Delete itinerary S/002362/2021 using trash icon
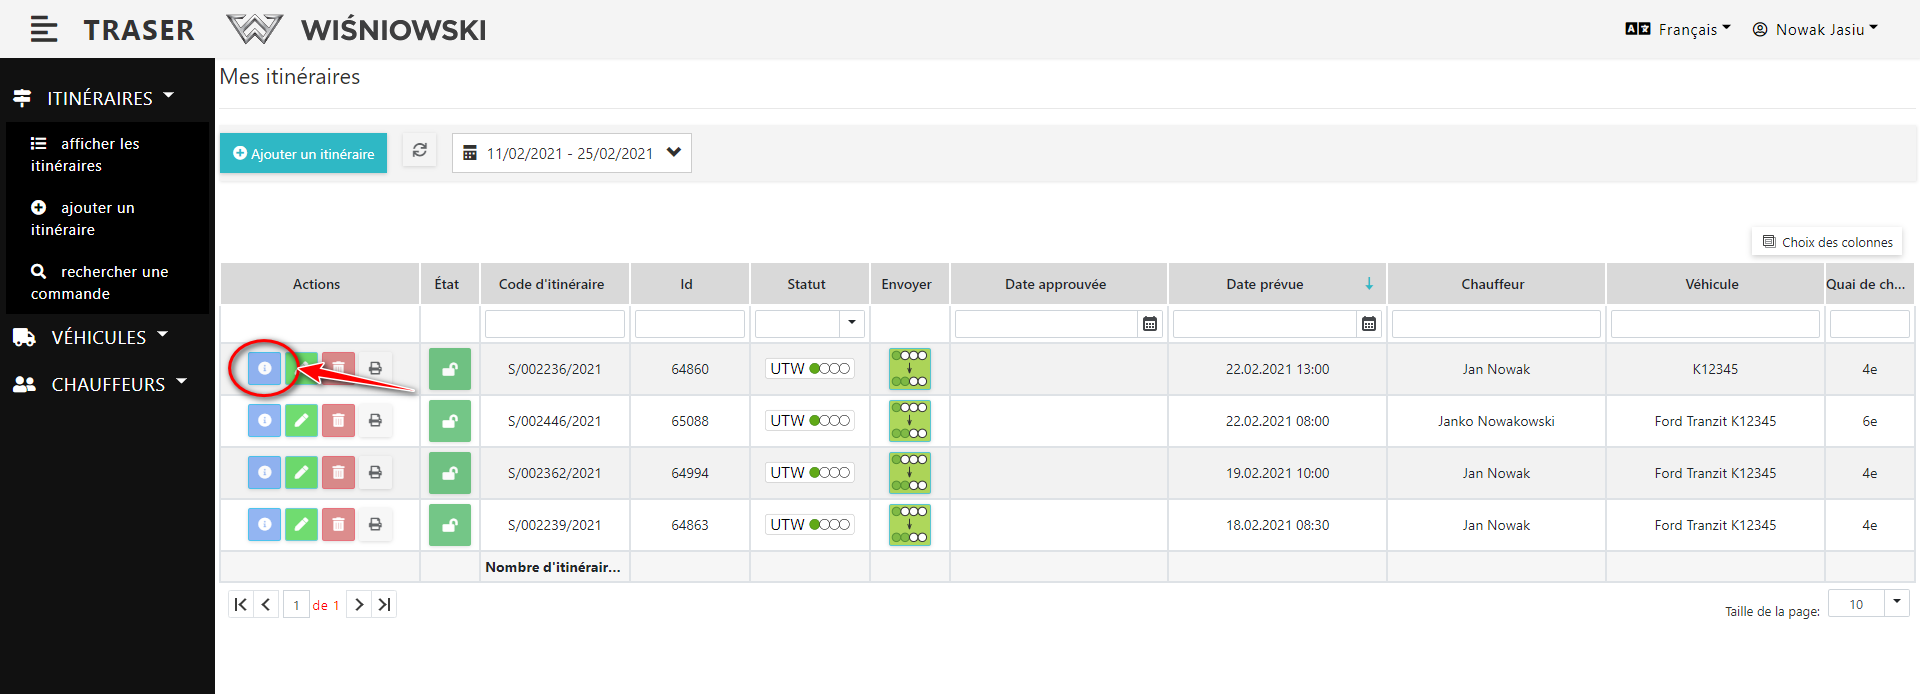 click(x=338, y=473)
